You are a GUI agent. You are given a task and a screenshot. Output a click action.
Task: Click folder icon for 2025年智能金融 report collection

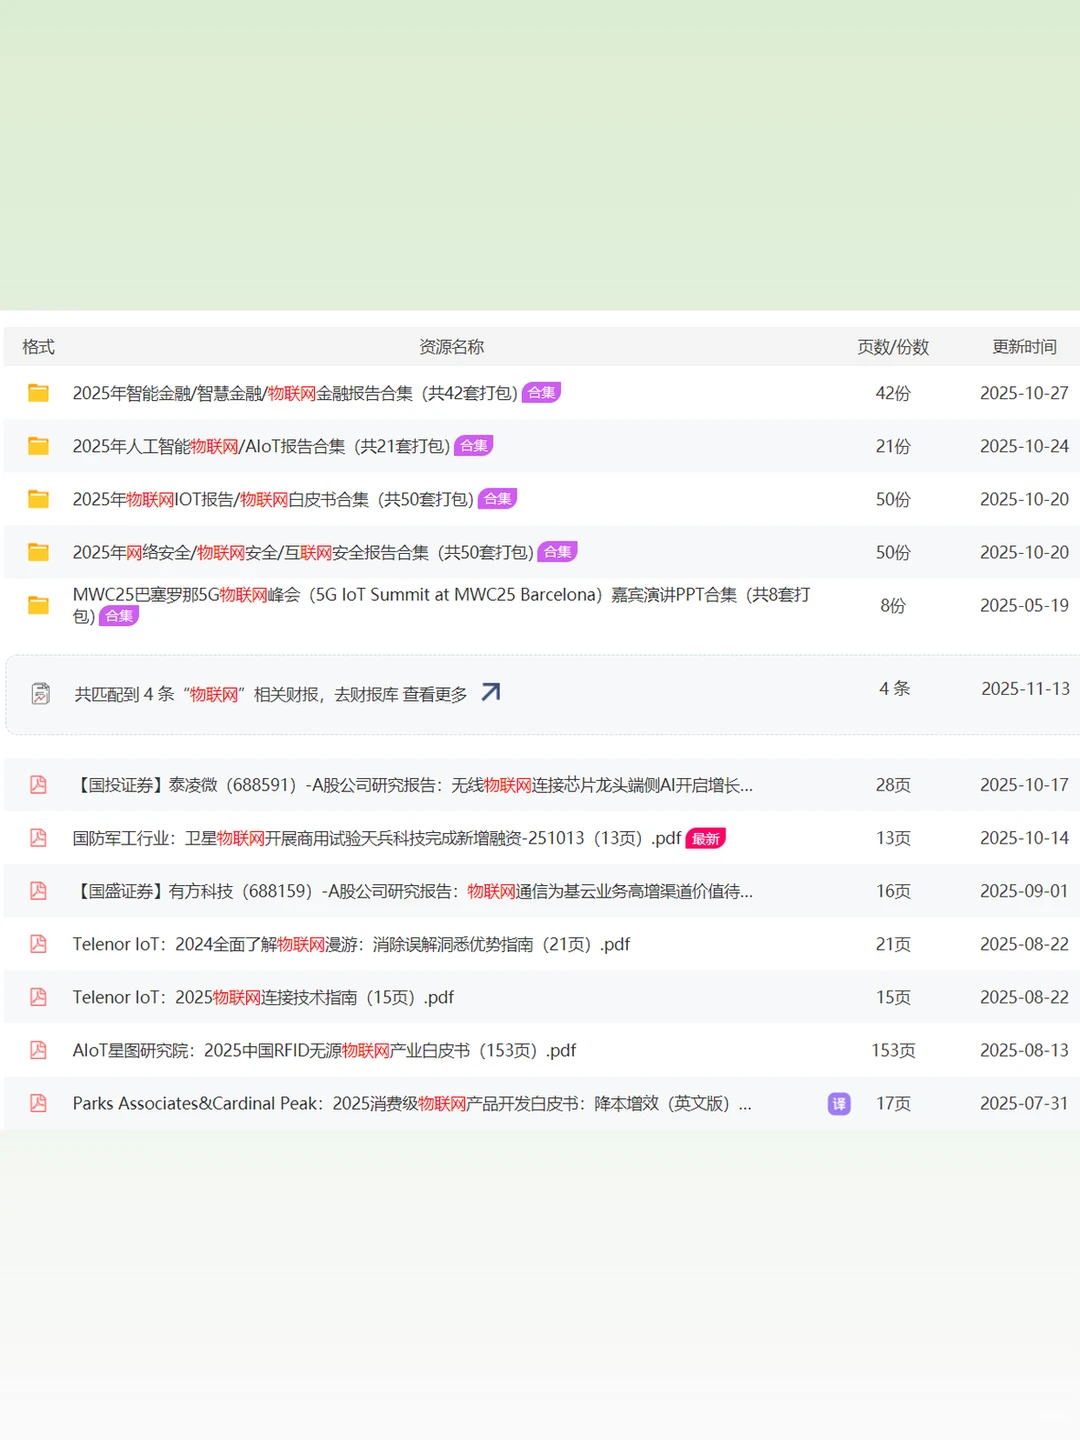click(38, 393)
